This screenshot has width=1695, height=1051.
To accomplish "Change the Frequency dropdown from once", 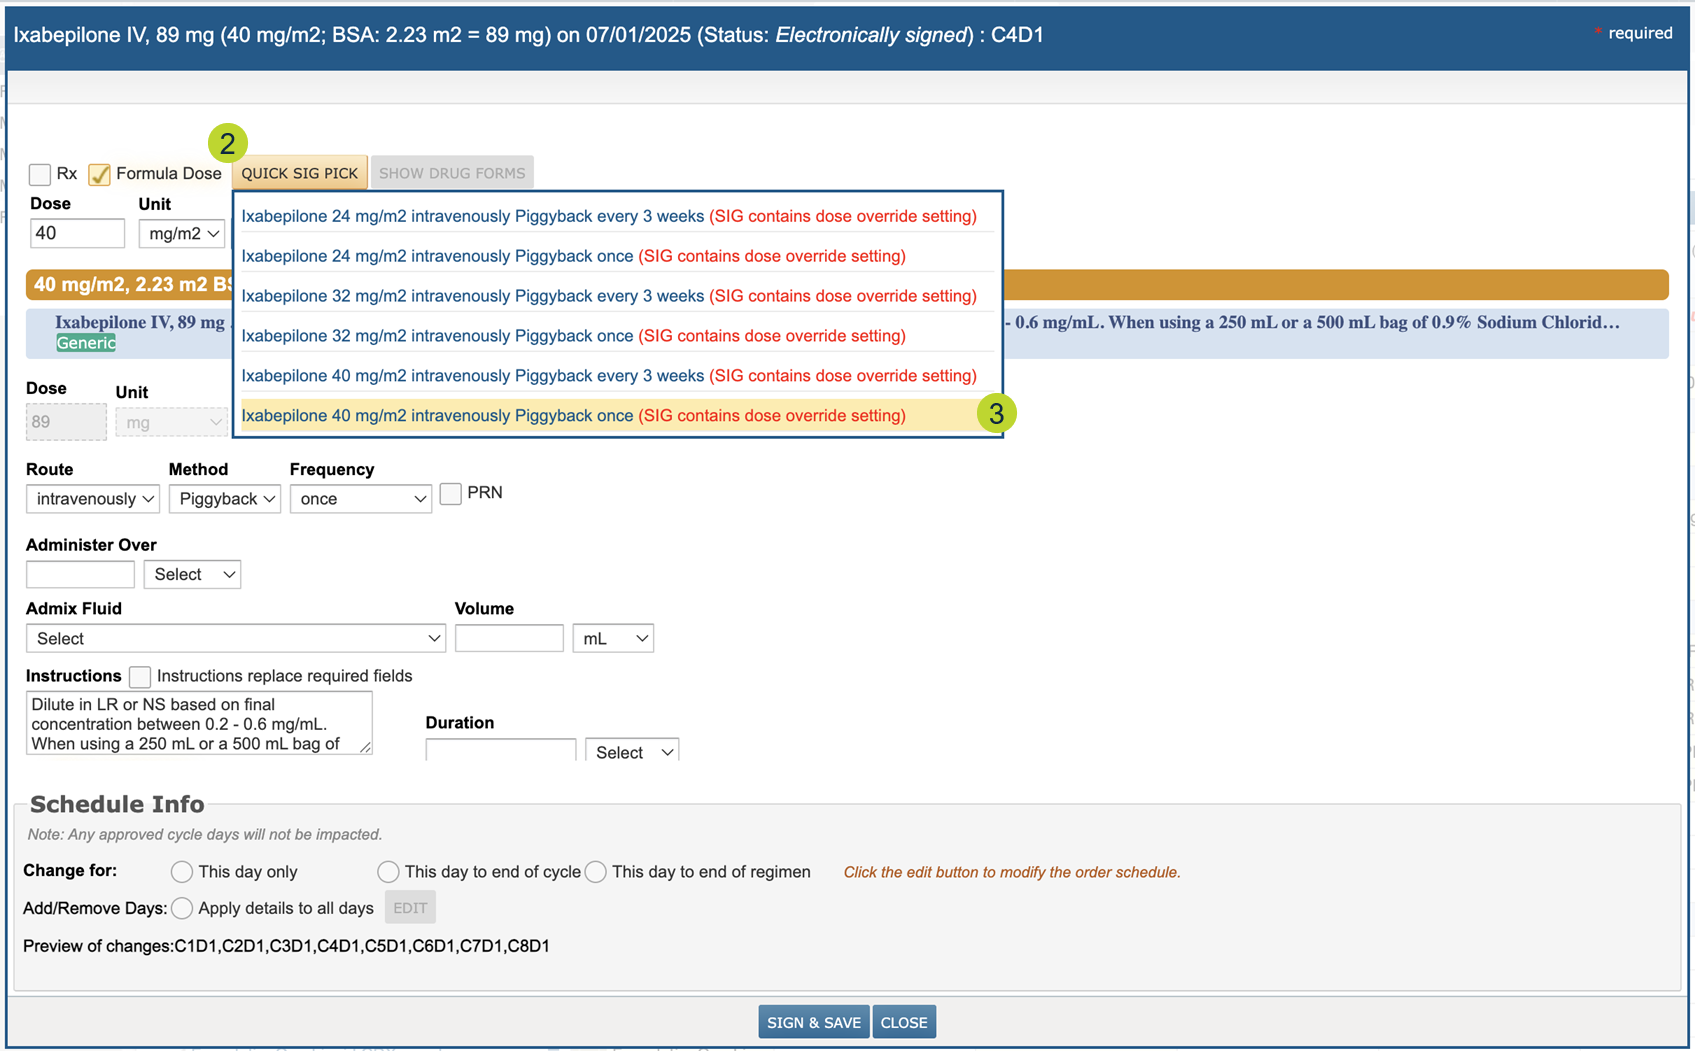I will (x=360, y=499).
